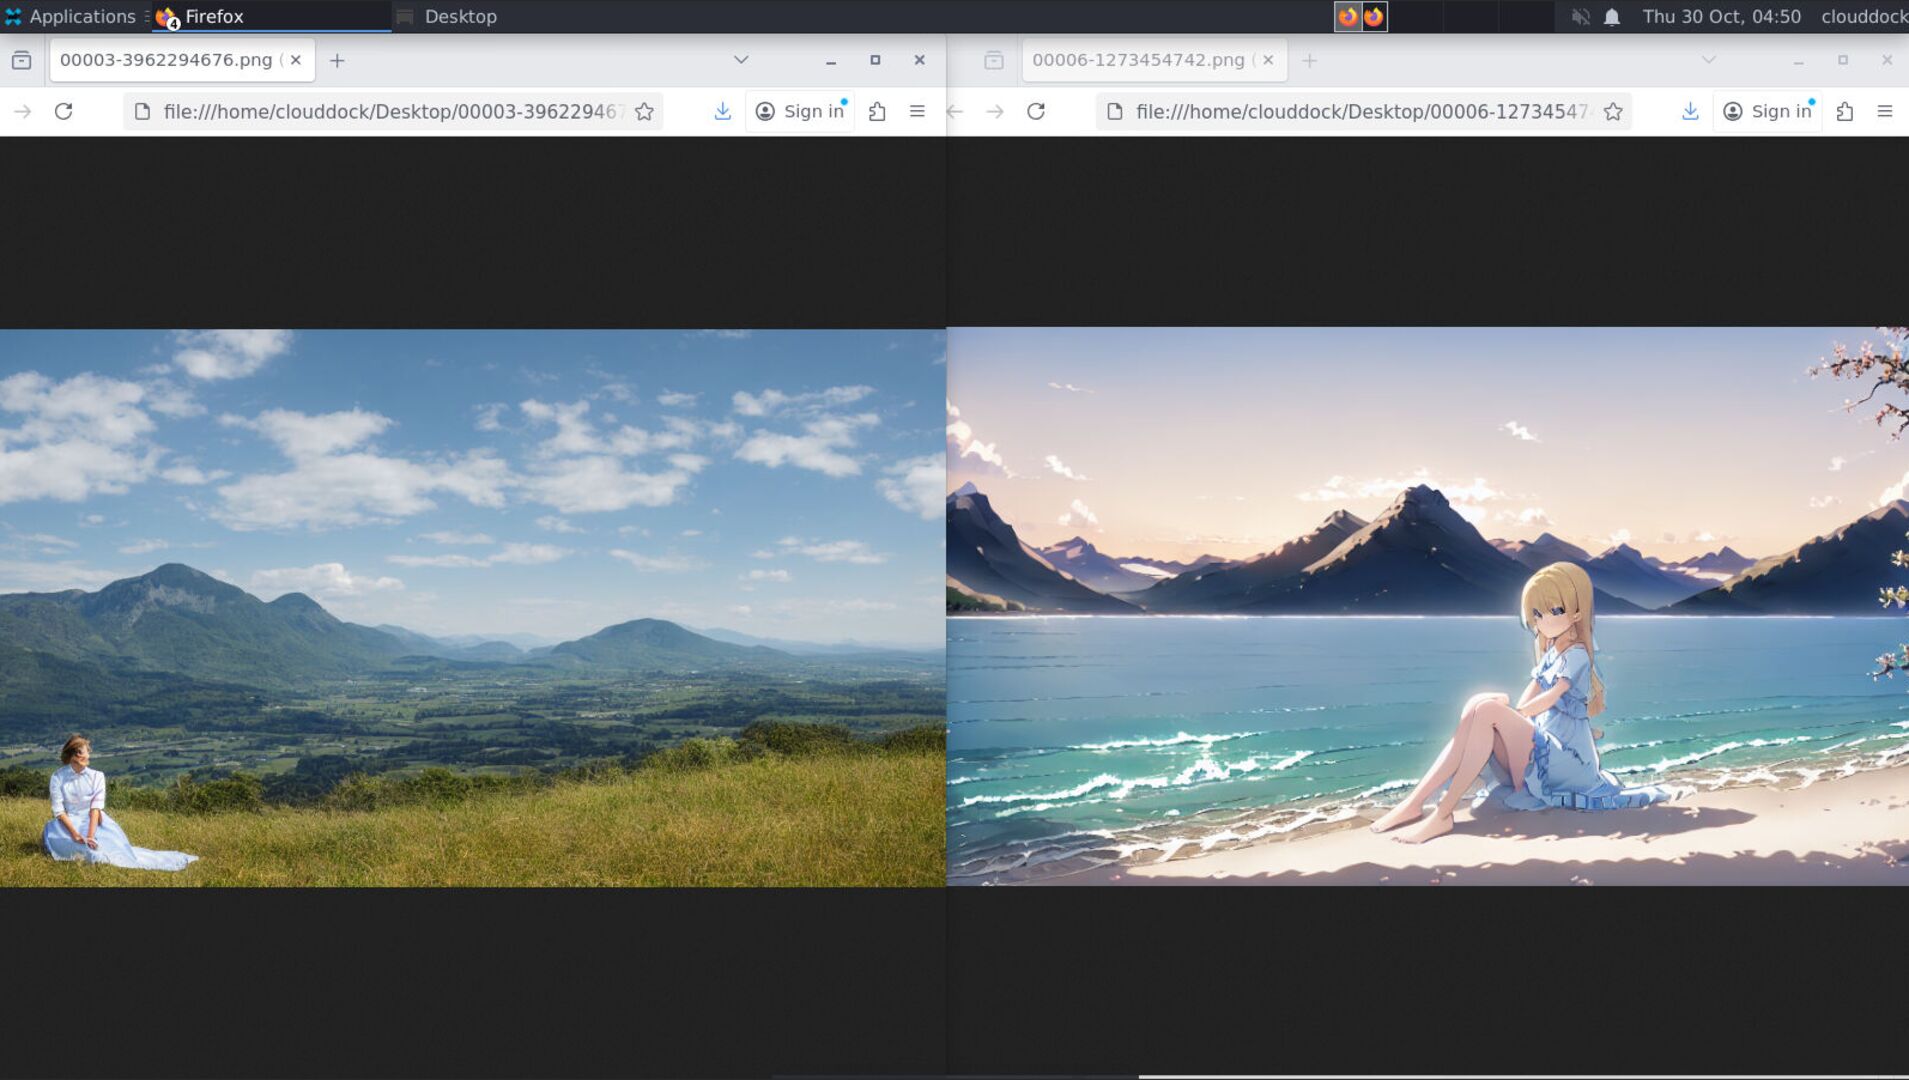
Task: Open Downloads panel in the right window
Action: pos(1690,111)
